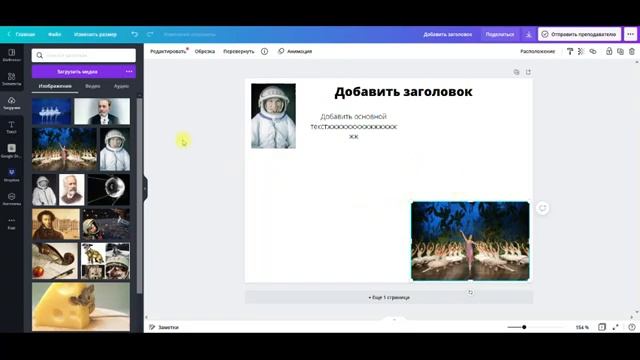
Task: Open Google Drive panel in sidebar
Action: (x=11, y=151)
